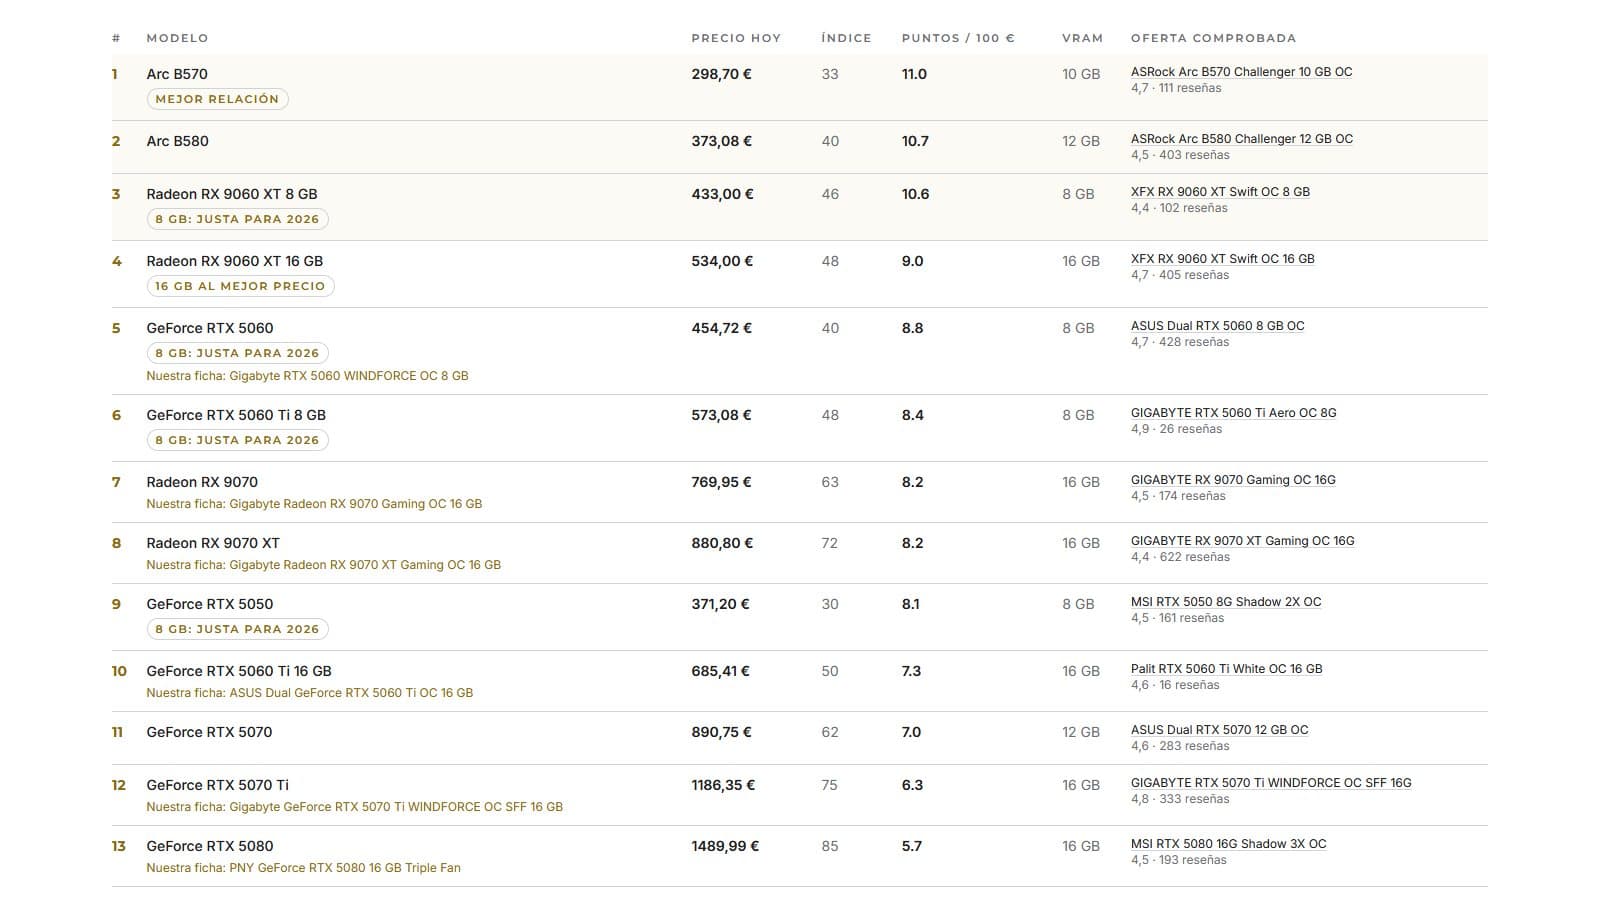Click the OFERTA COMPROBADA column header
This screenshot has height=900, width=1600.
click(x=1213, y=38)
